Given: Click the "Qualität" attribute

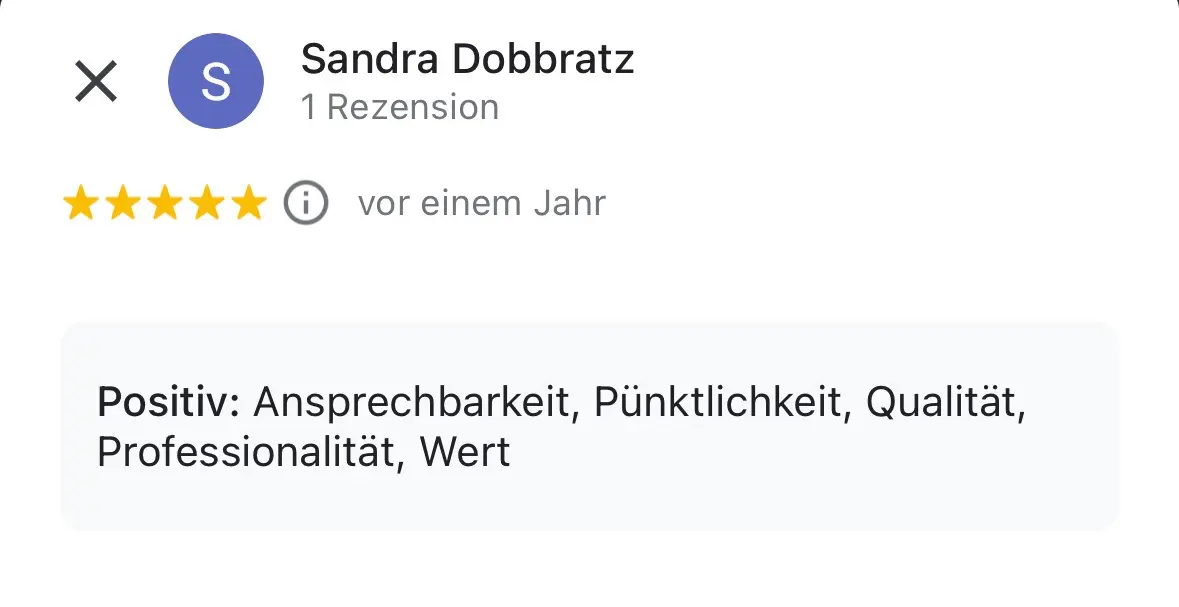Looking at the screenshot, I should 945,402.
